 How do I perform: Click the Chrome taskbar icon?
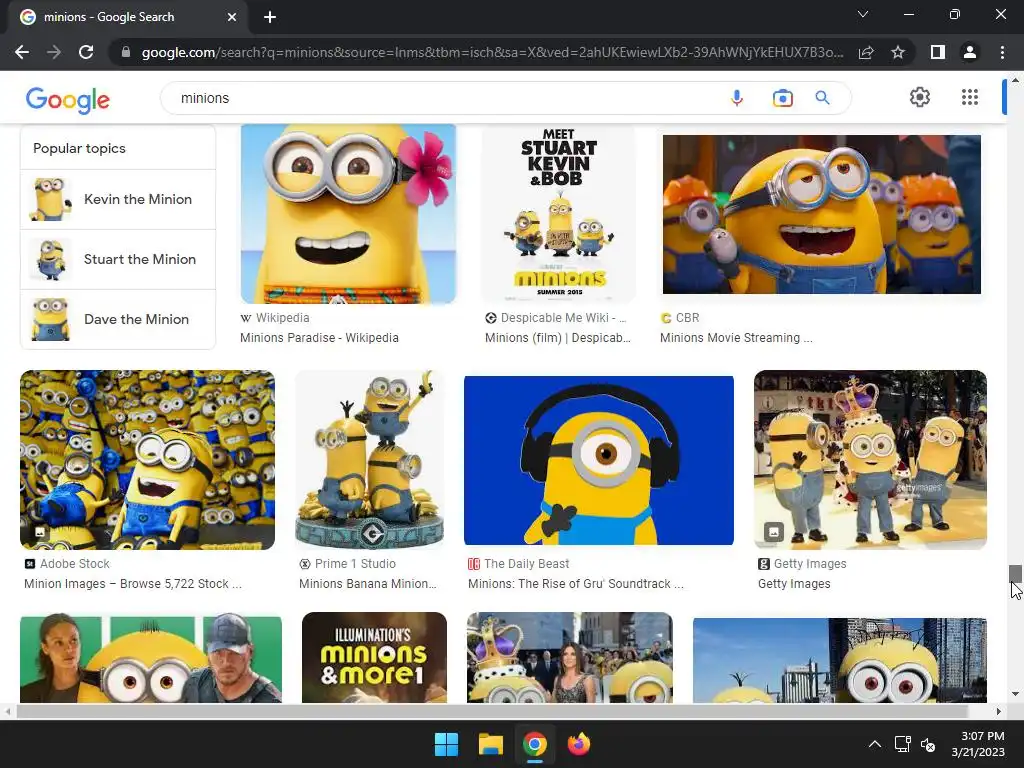(534, 744)
